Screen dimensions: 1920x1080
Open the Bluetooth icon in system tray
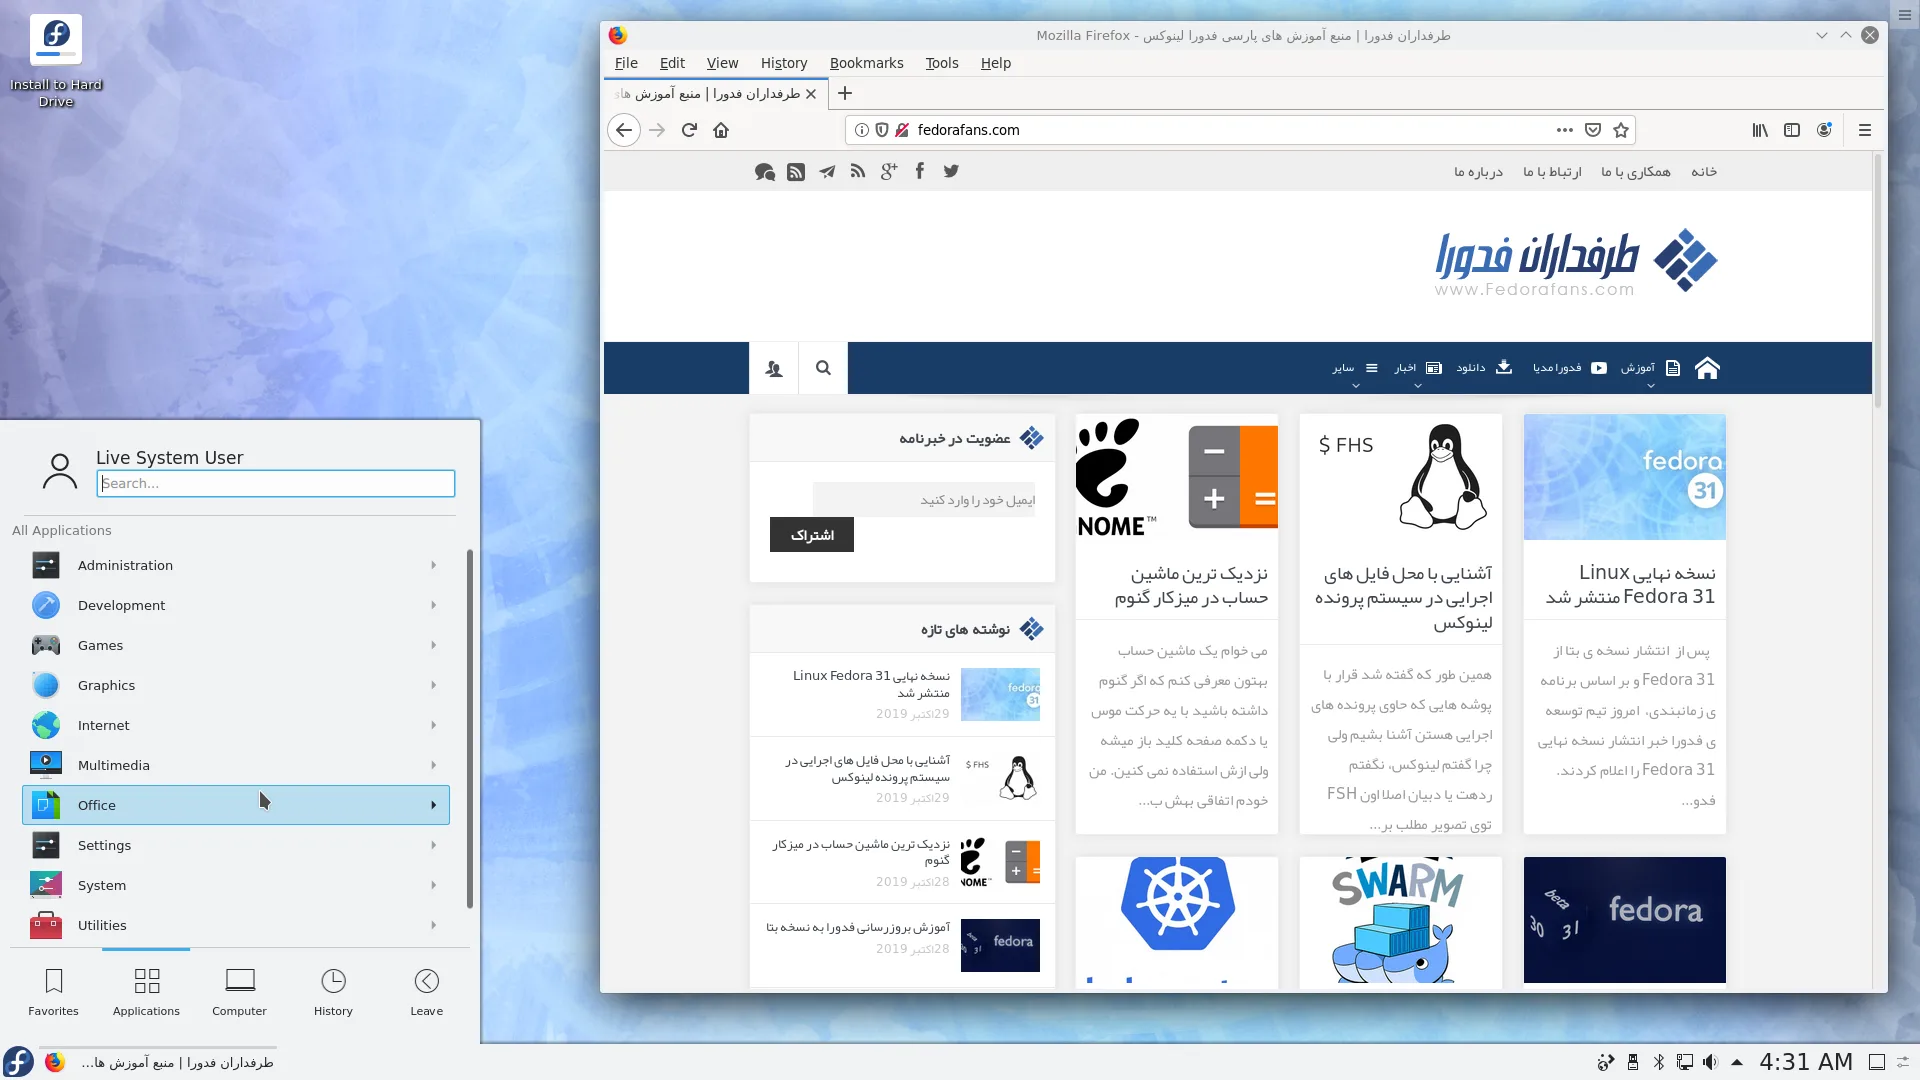click(1659, 1062)
